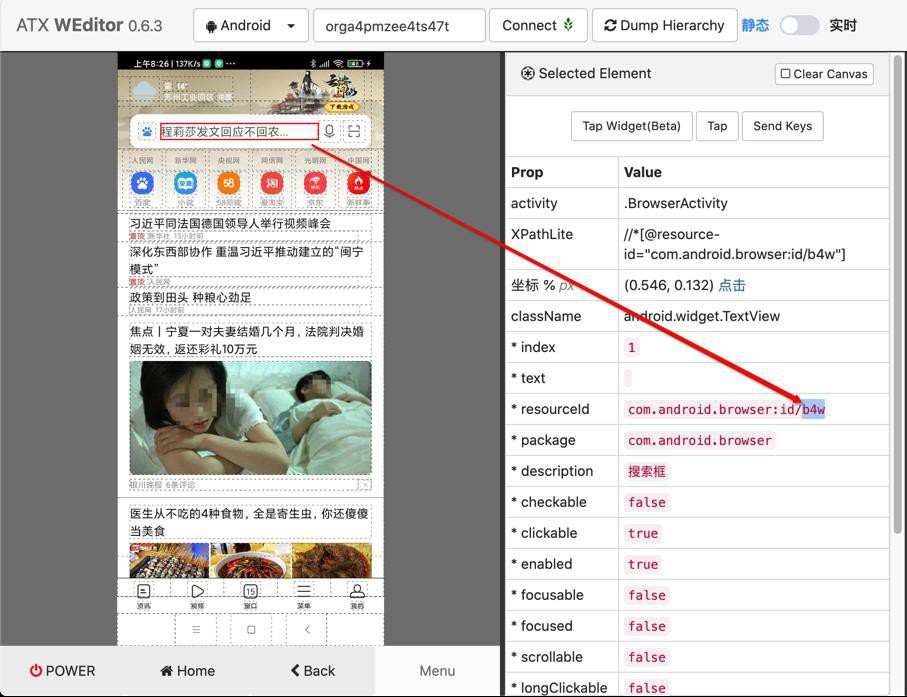Click the Menu button below the phone
Viewport: 907px width, 697px height.
point(437,671)
